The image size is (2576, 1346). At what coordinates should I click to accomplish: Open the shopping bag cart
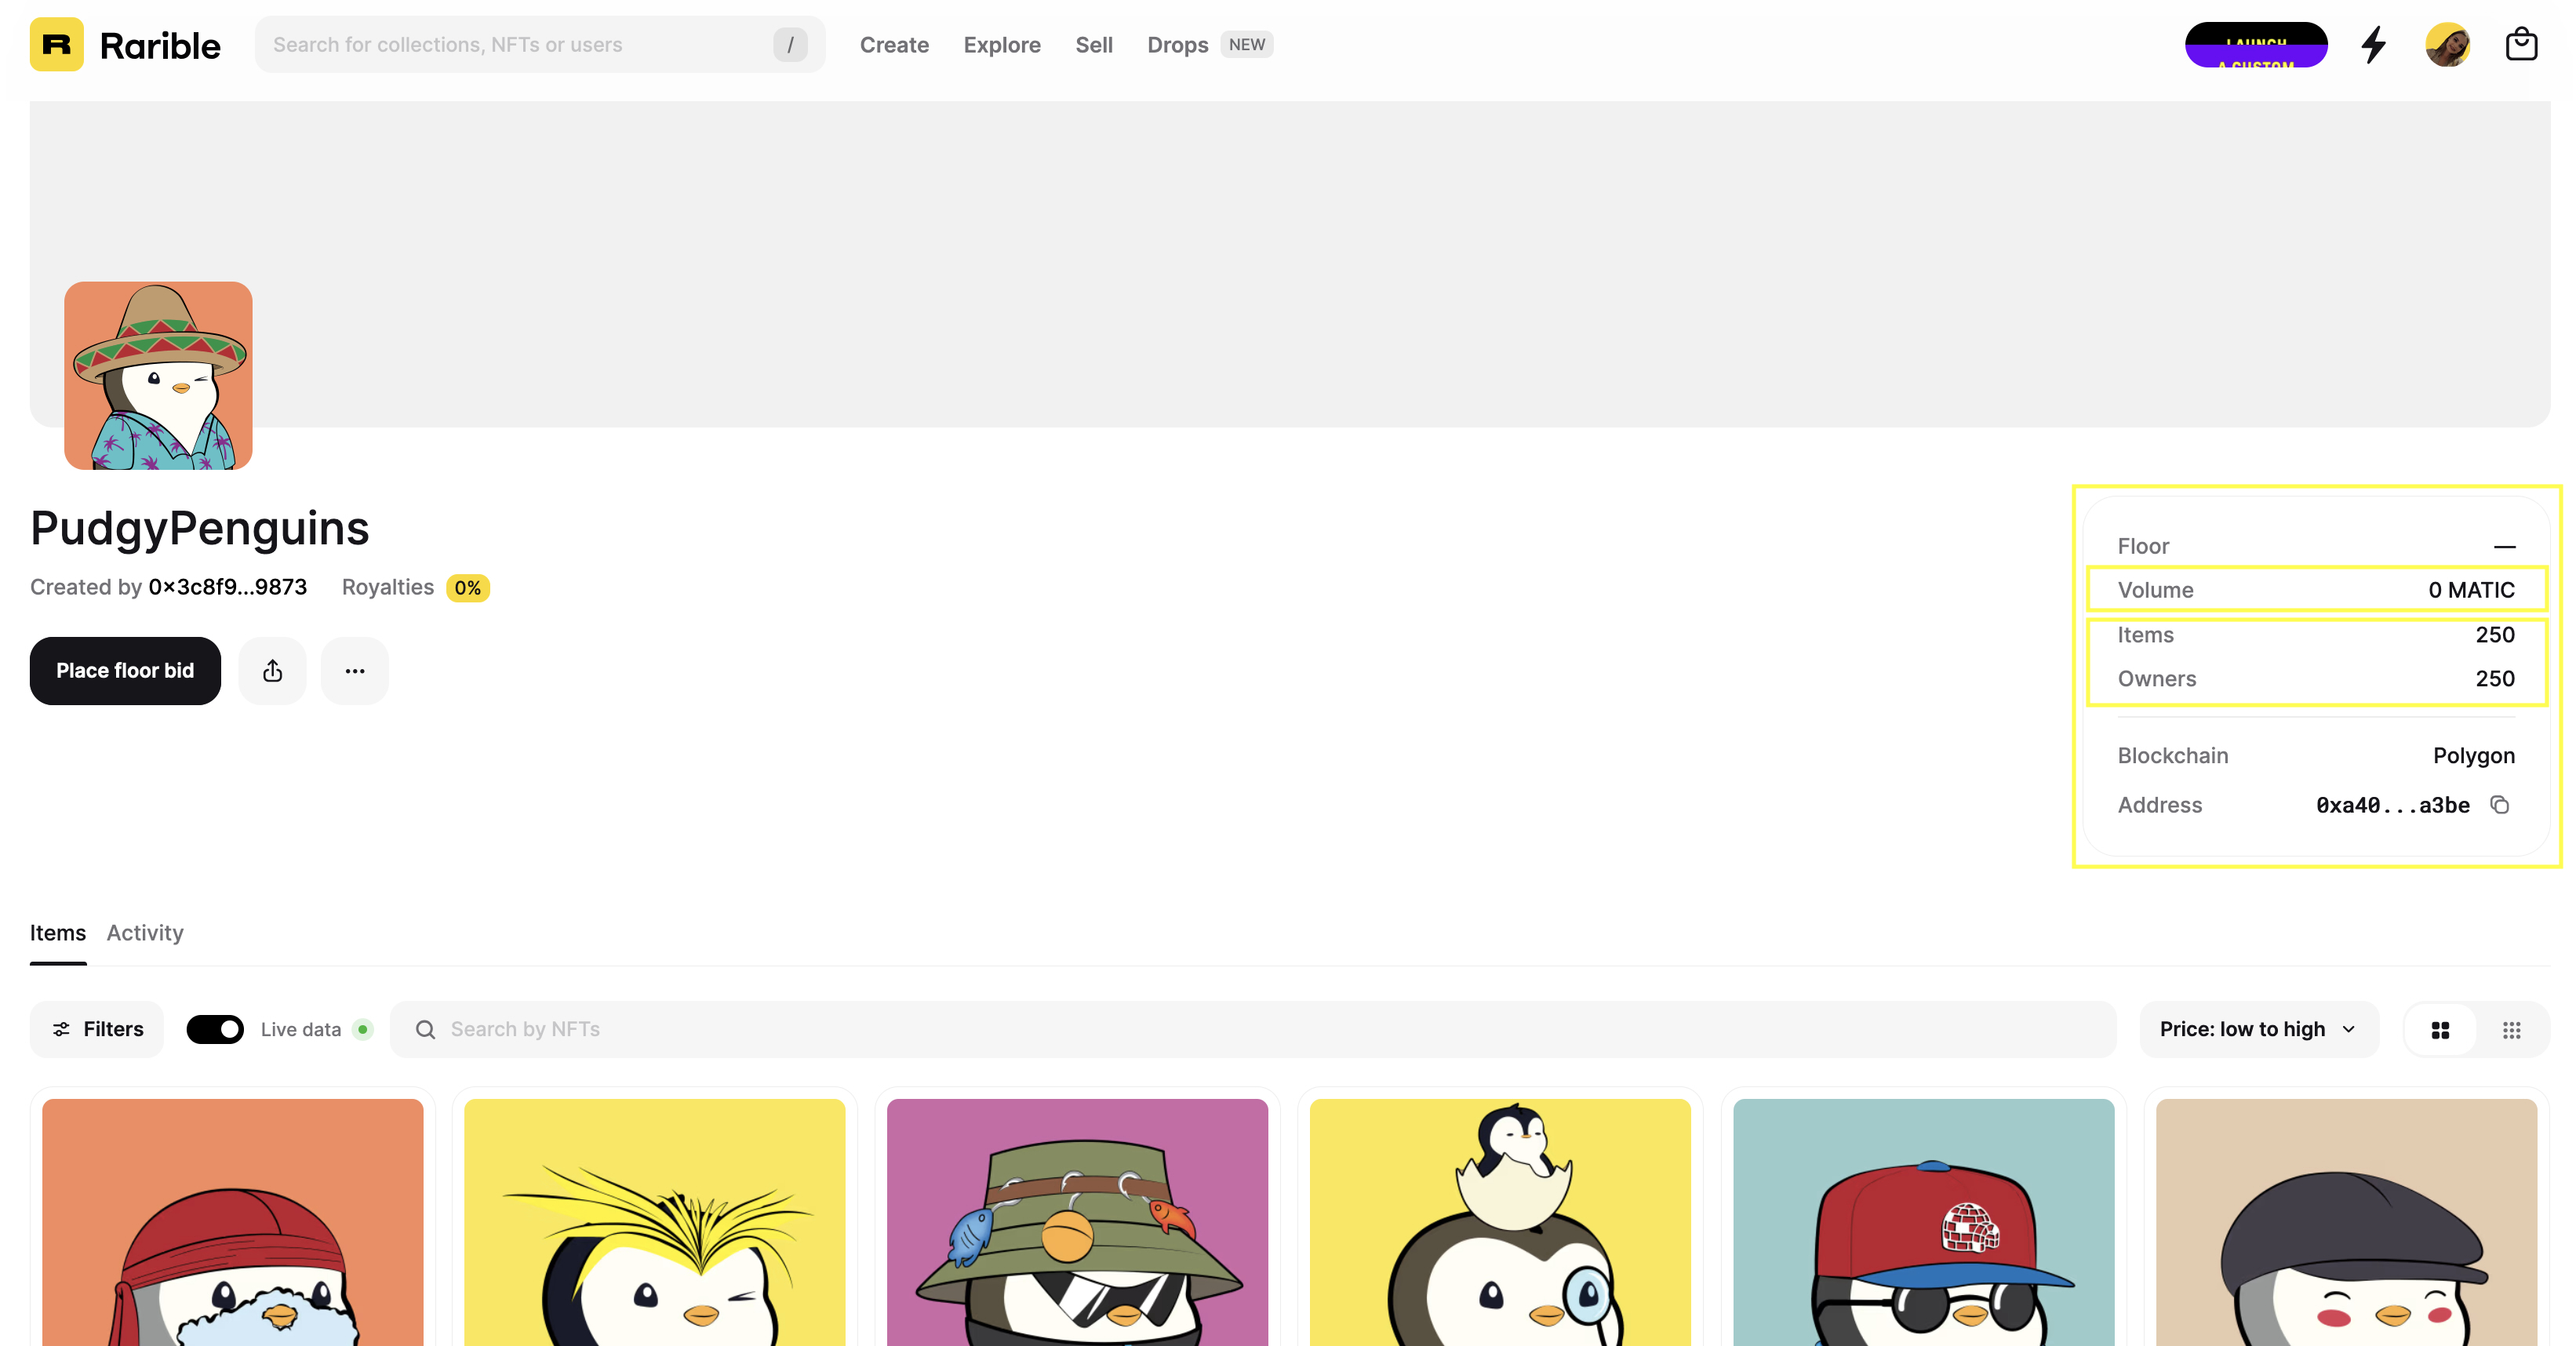pos(2520,45)
